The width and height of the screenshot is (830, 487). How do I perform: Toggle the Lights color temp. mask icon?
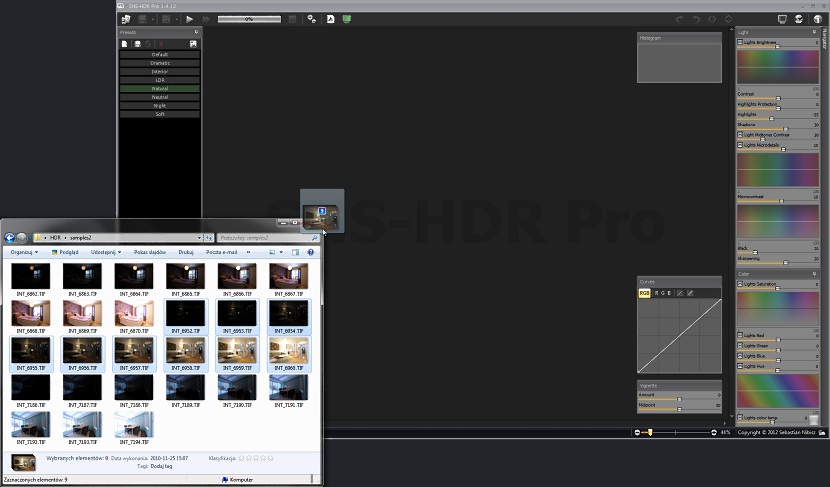coord(740,418)
